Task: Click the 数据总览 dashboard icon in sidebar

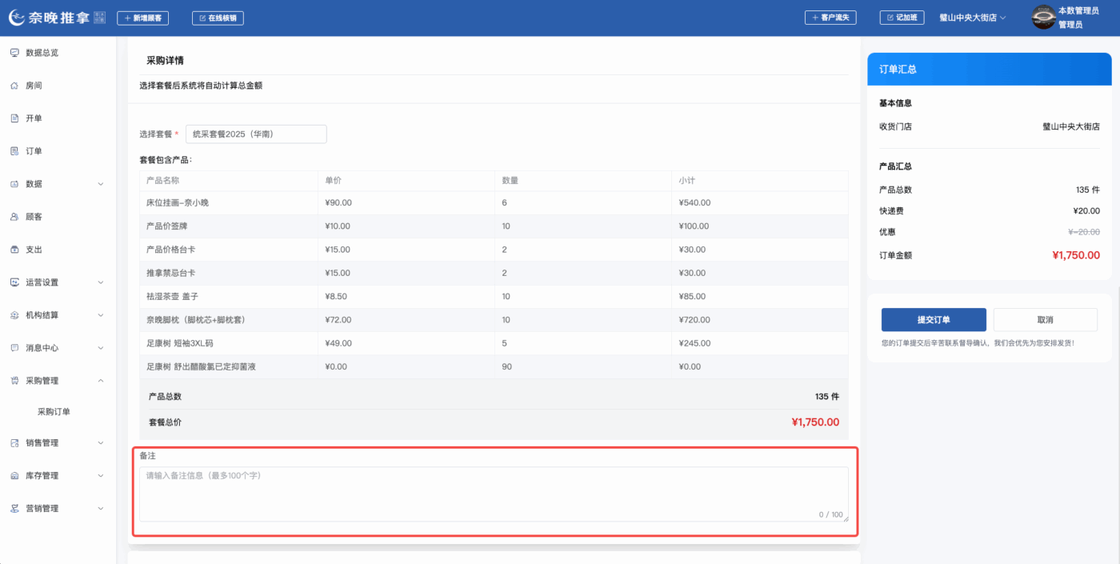Action: coord(14,53)
